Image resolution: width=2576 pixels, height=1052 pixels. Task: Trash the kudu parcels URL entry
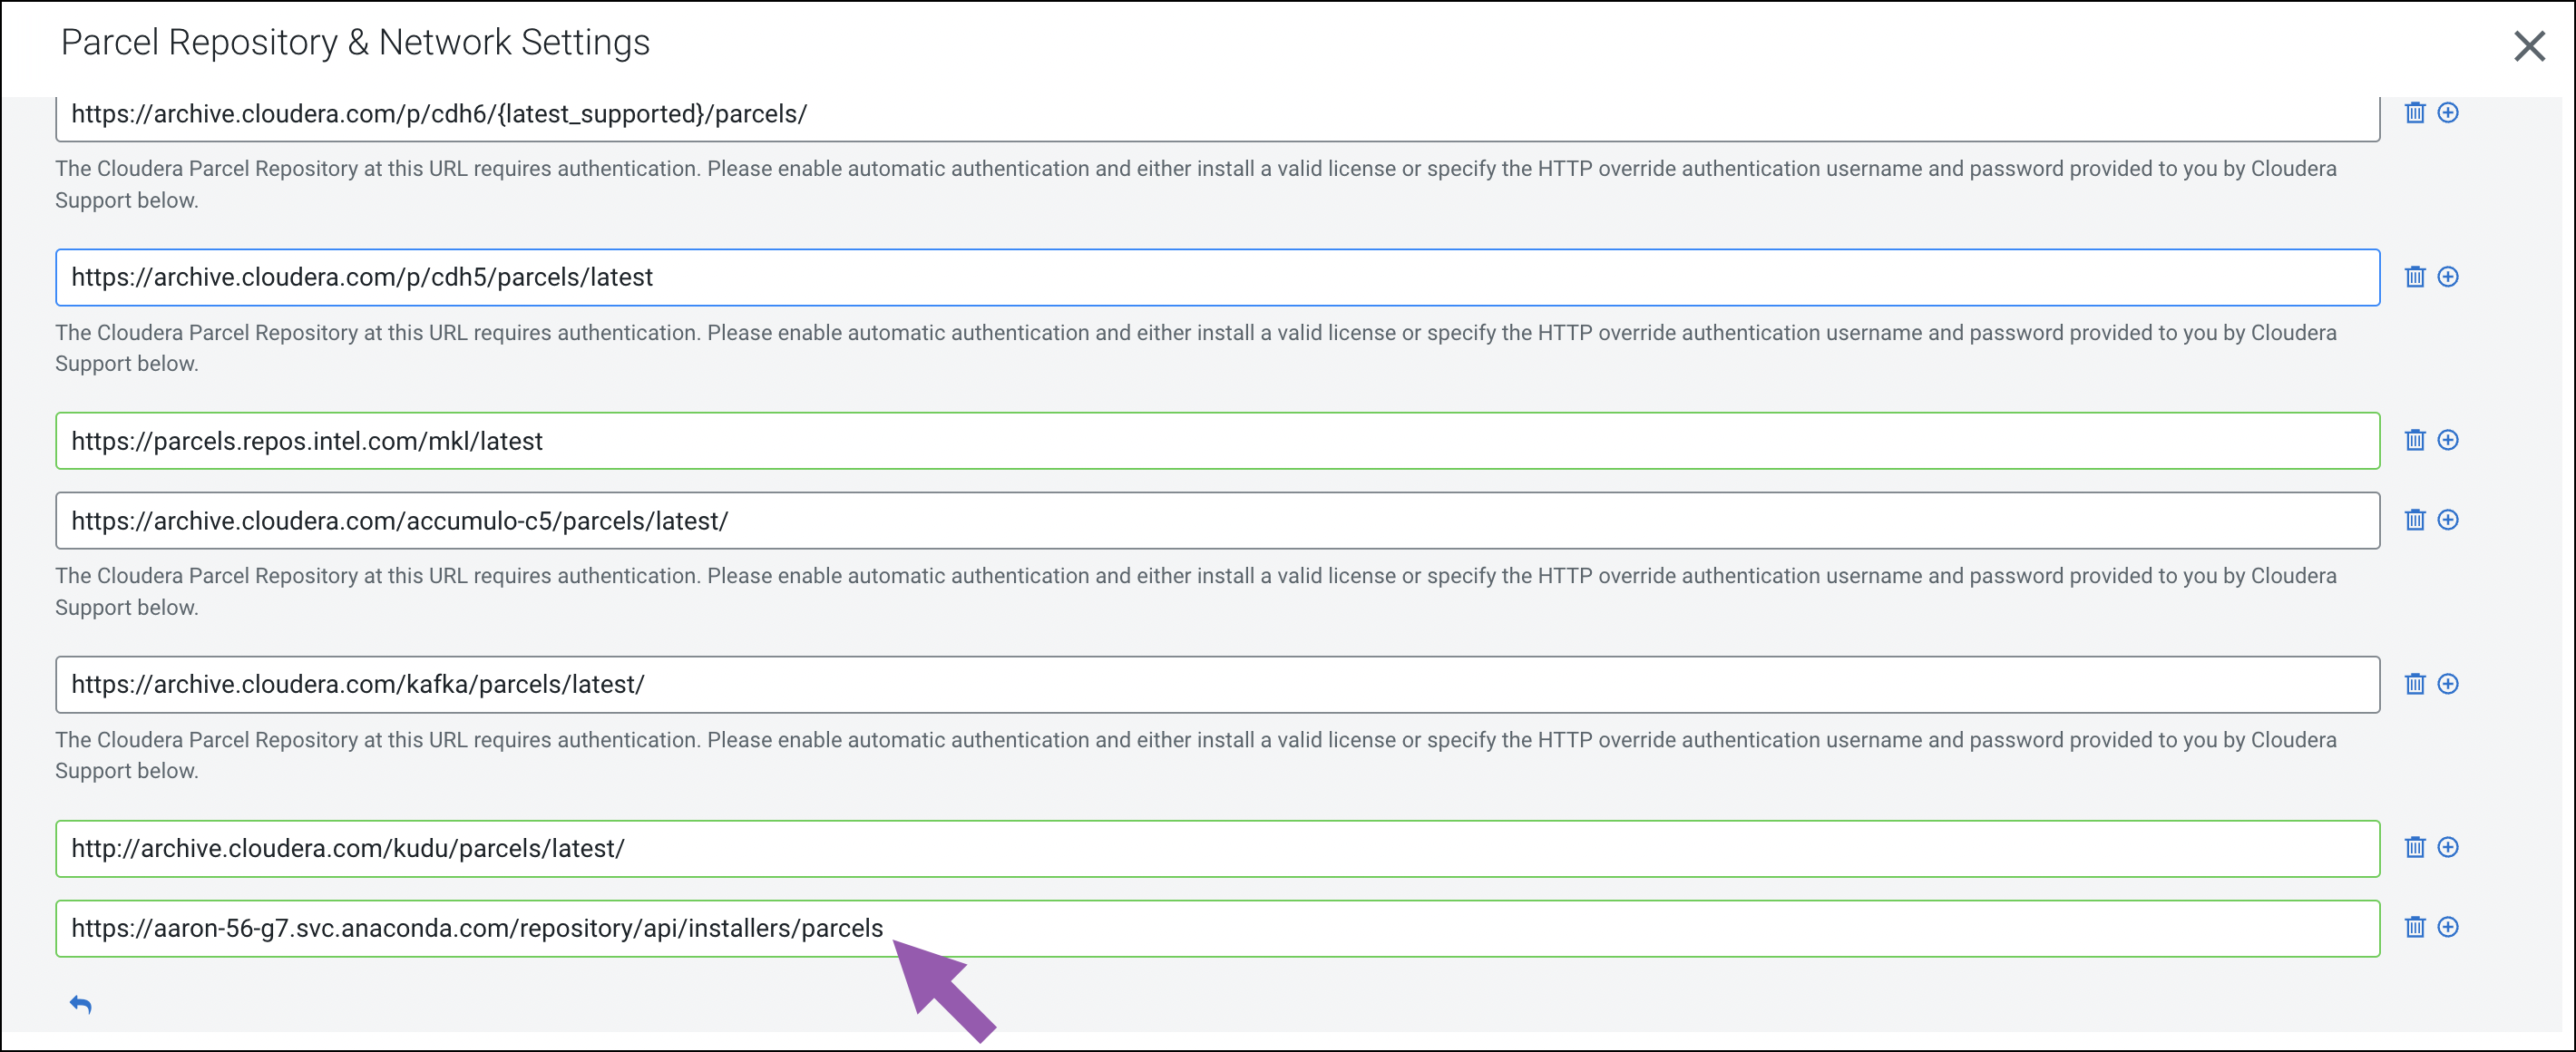point(2414,848)
